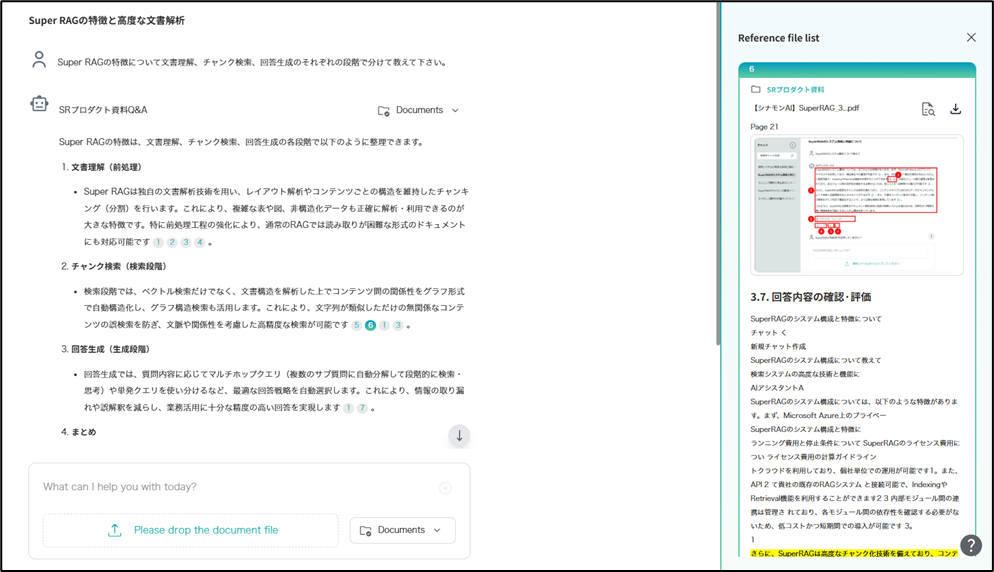
Task: Click the yellow highlighted text in reference
Action: (x=854, y=553)
